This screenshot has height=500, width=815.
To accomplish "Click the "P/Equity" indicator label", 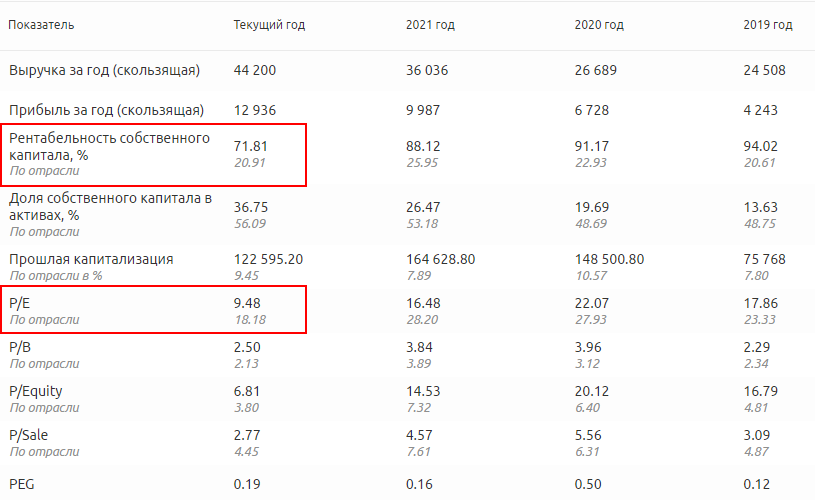I will [x=36, y=392].
